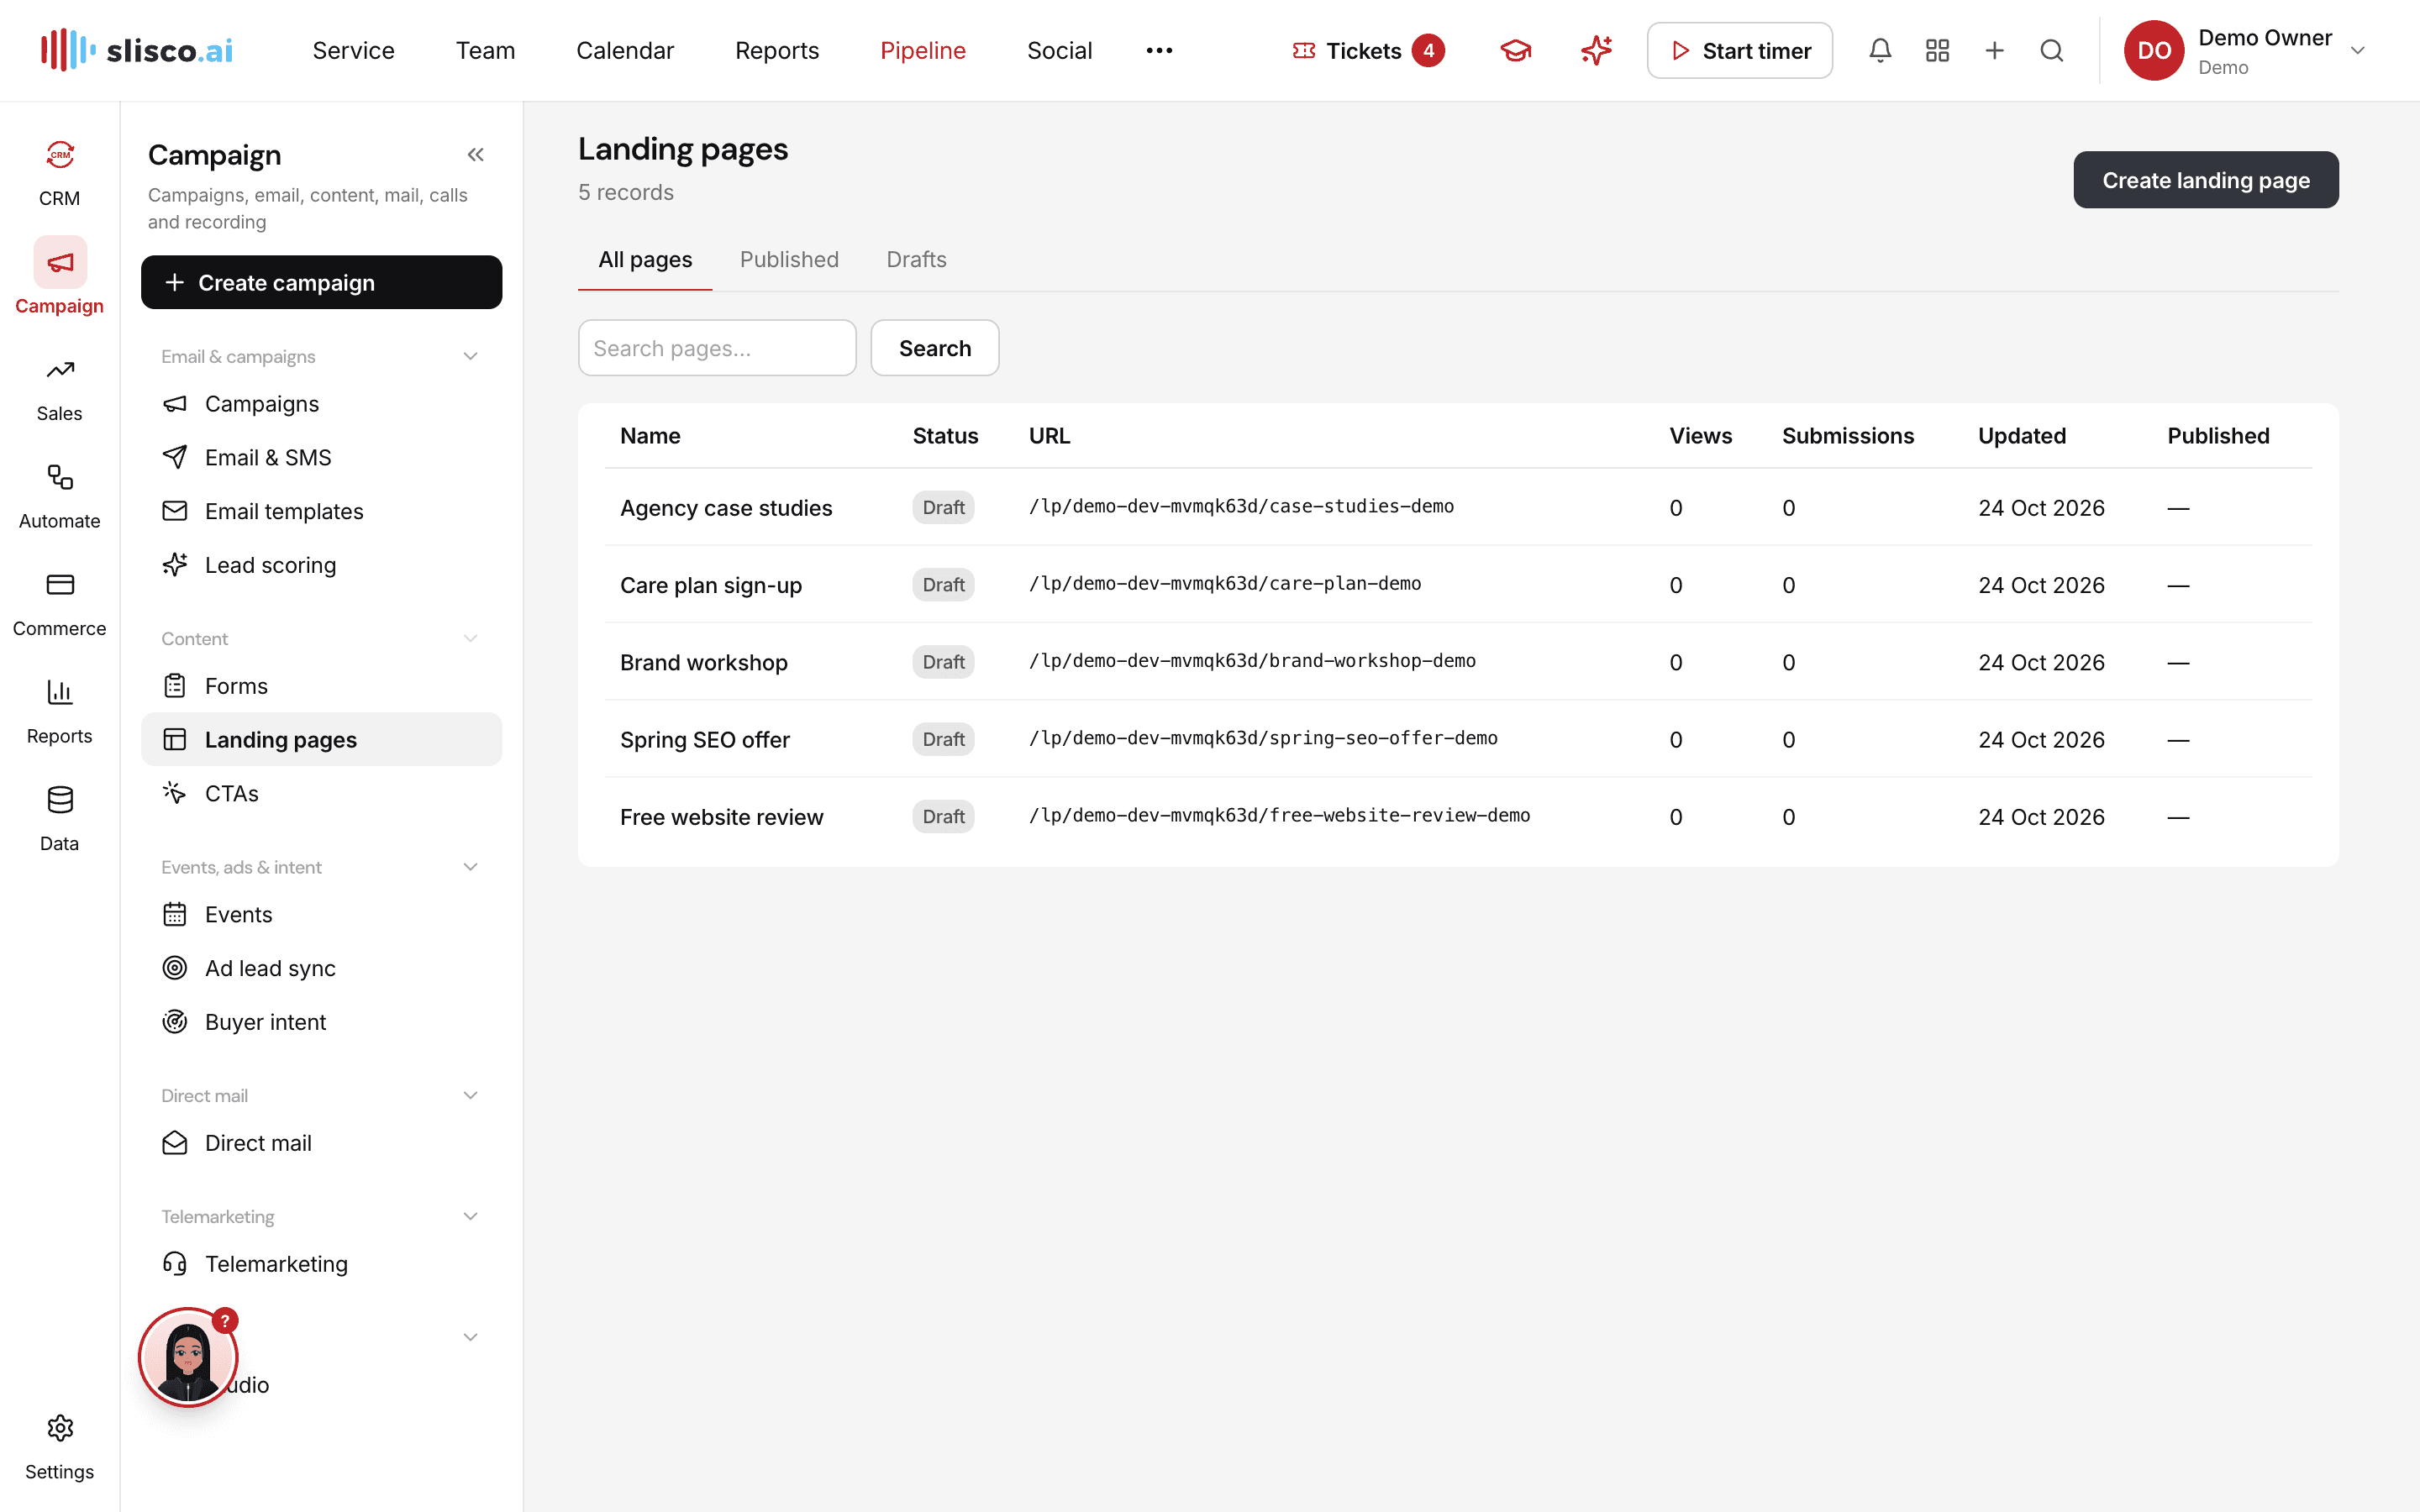Open Ad lead sync in the sidebar
2420x1512 pixels.
[321, 968]
